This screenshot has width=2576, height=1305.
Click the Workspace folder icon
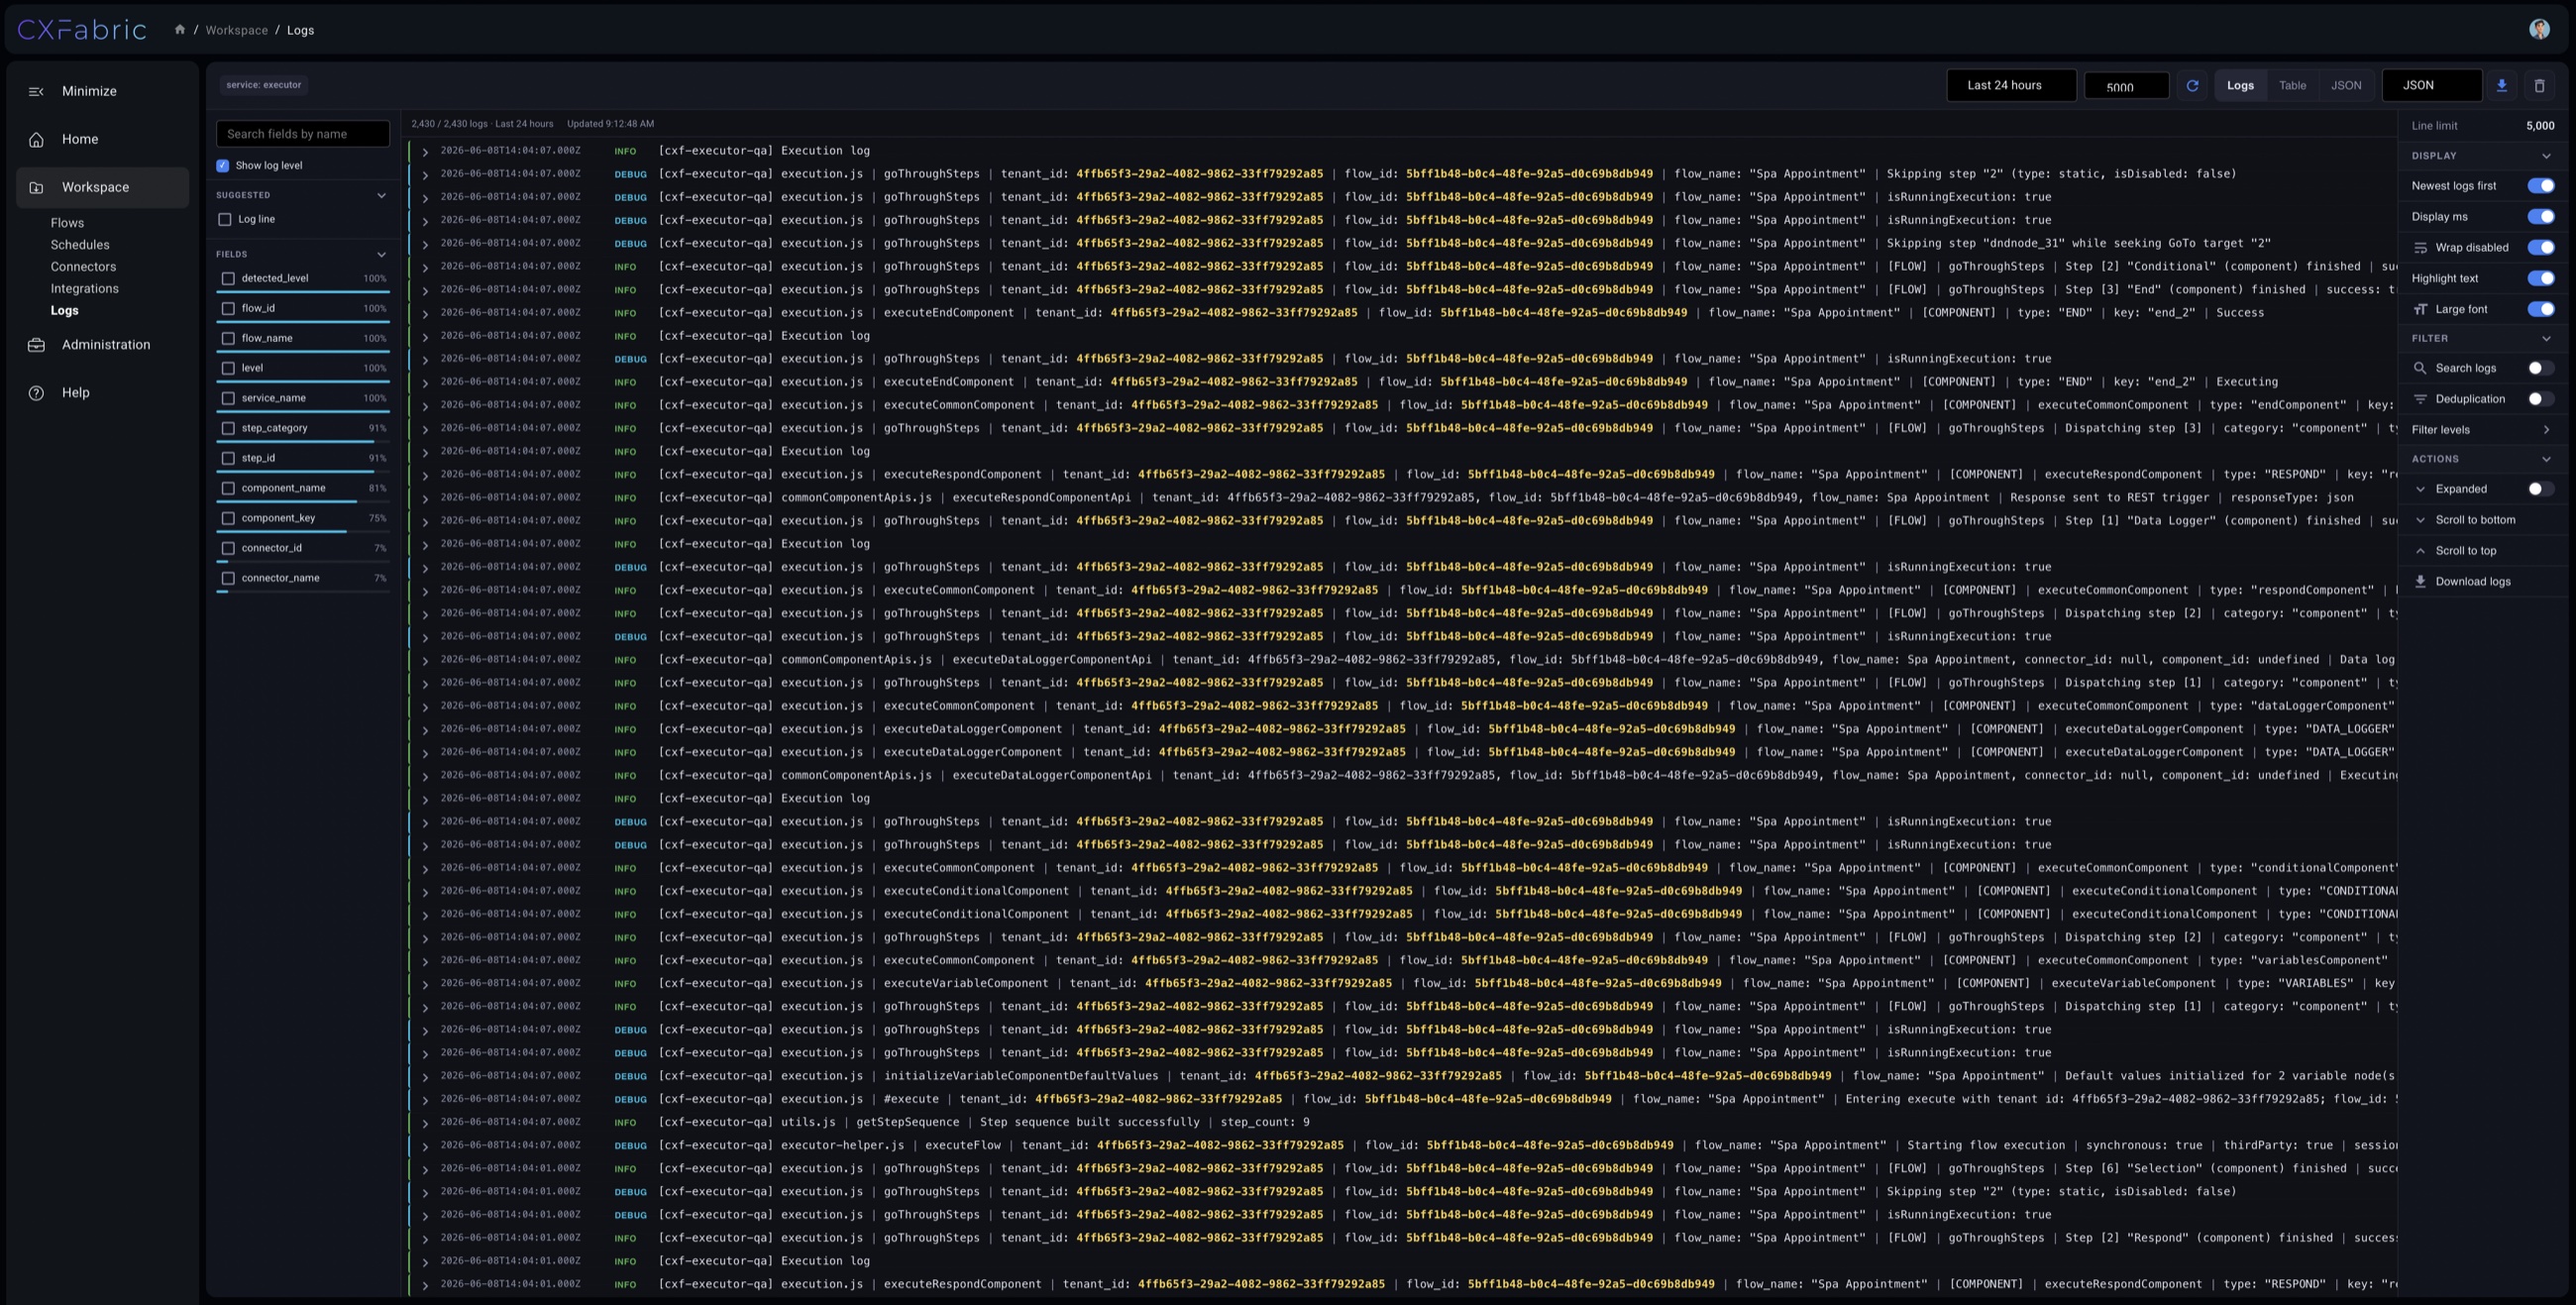pos(36,187)
